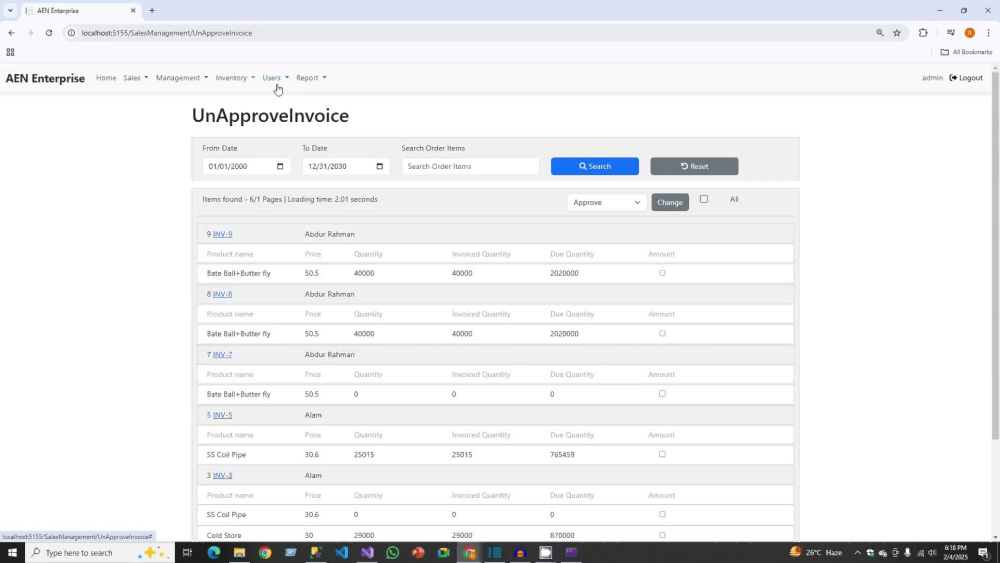Open a new browser tab
The image size is (1000, 563).
point(152,10)
